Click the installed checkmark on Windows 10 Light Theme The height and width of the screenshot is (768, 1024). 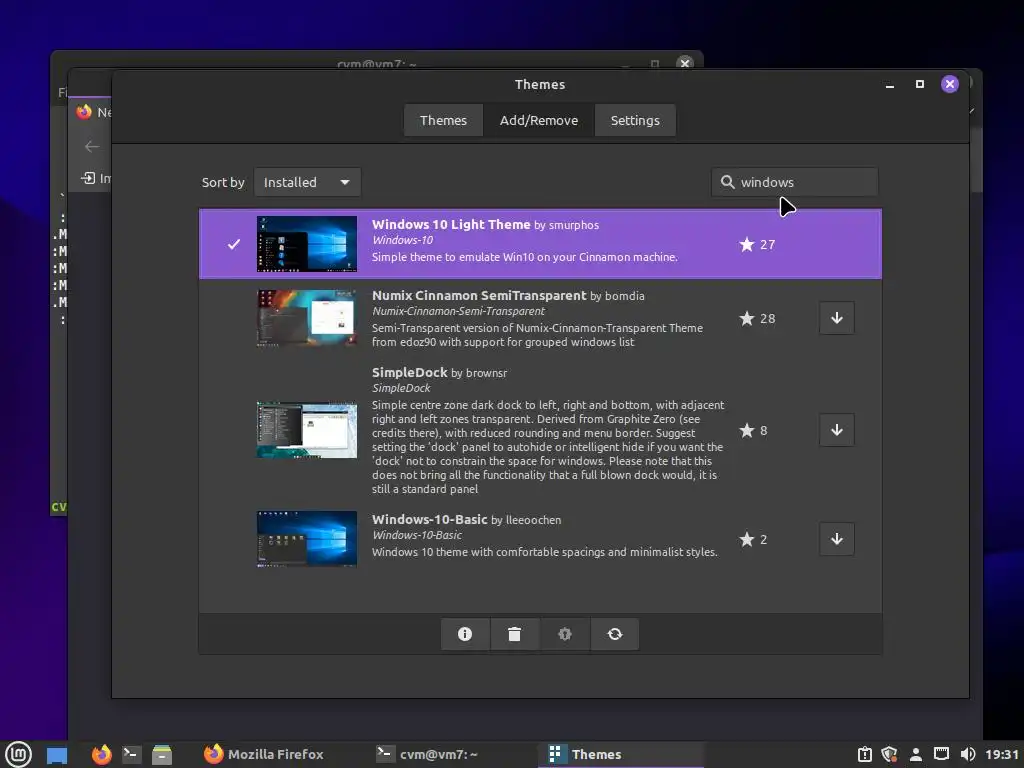[x=234, y=244]
